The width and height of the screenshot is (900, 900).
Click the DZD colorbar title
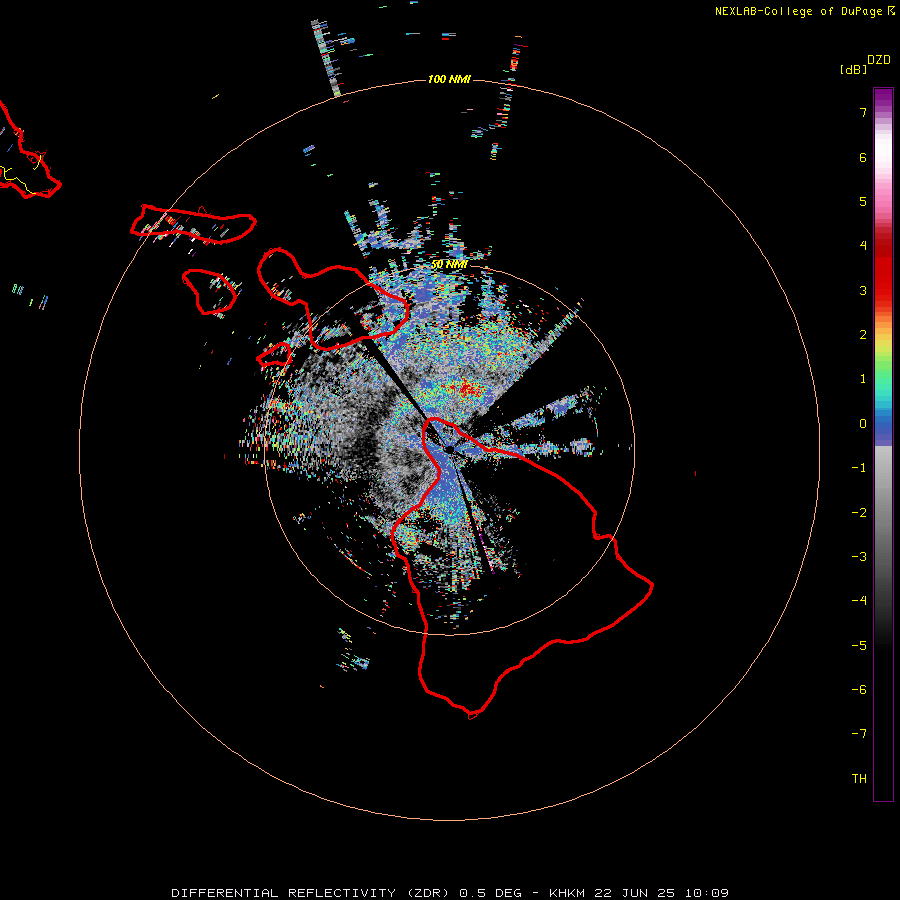click(x=879, y=60)
